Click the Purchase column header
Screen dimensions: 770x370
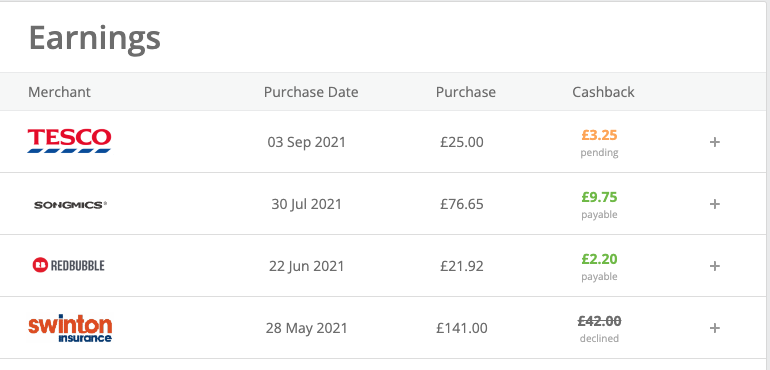[x=466, y=92]
